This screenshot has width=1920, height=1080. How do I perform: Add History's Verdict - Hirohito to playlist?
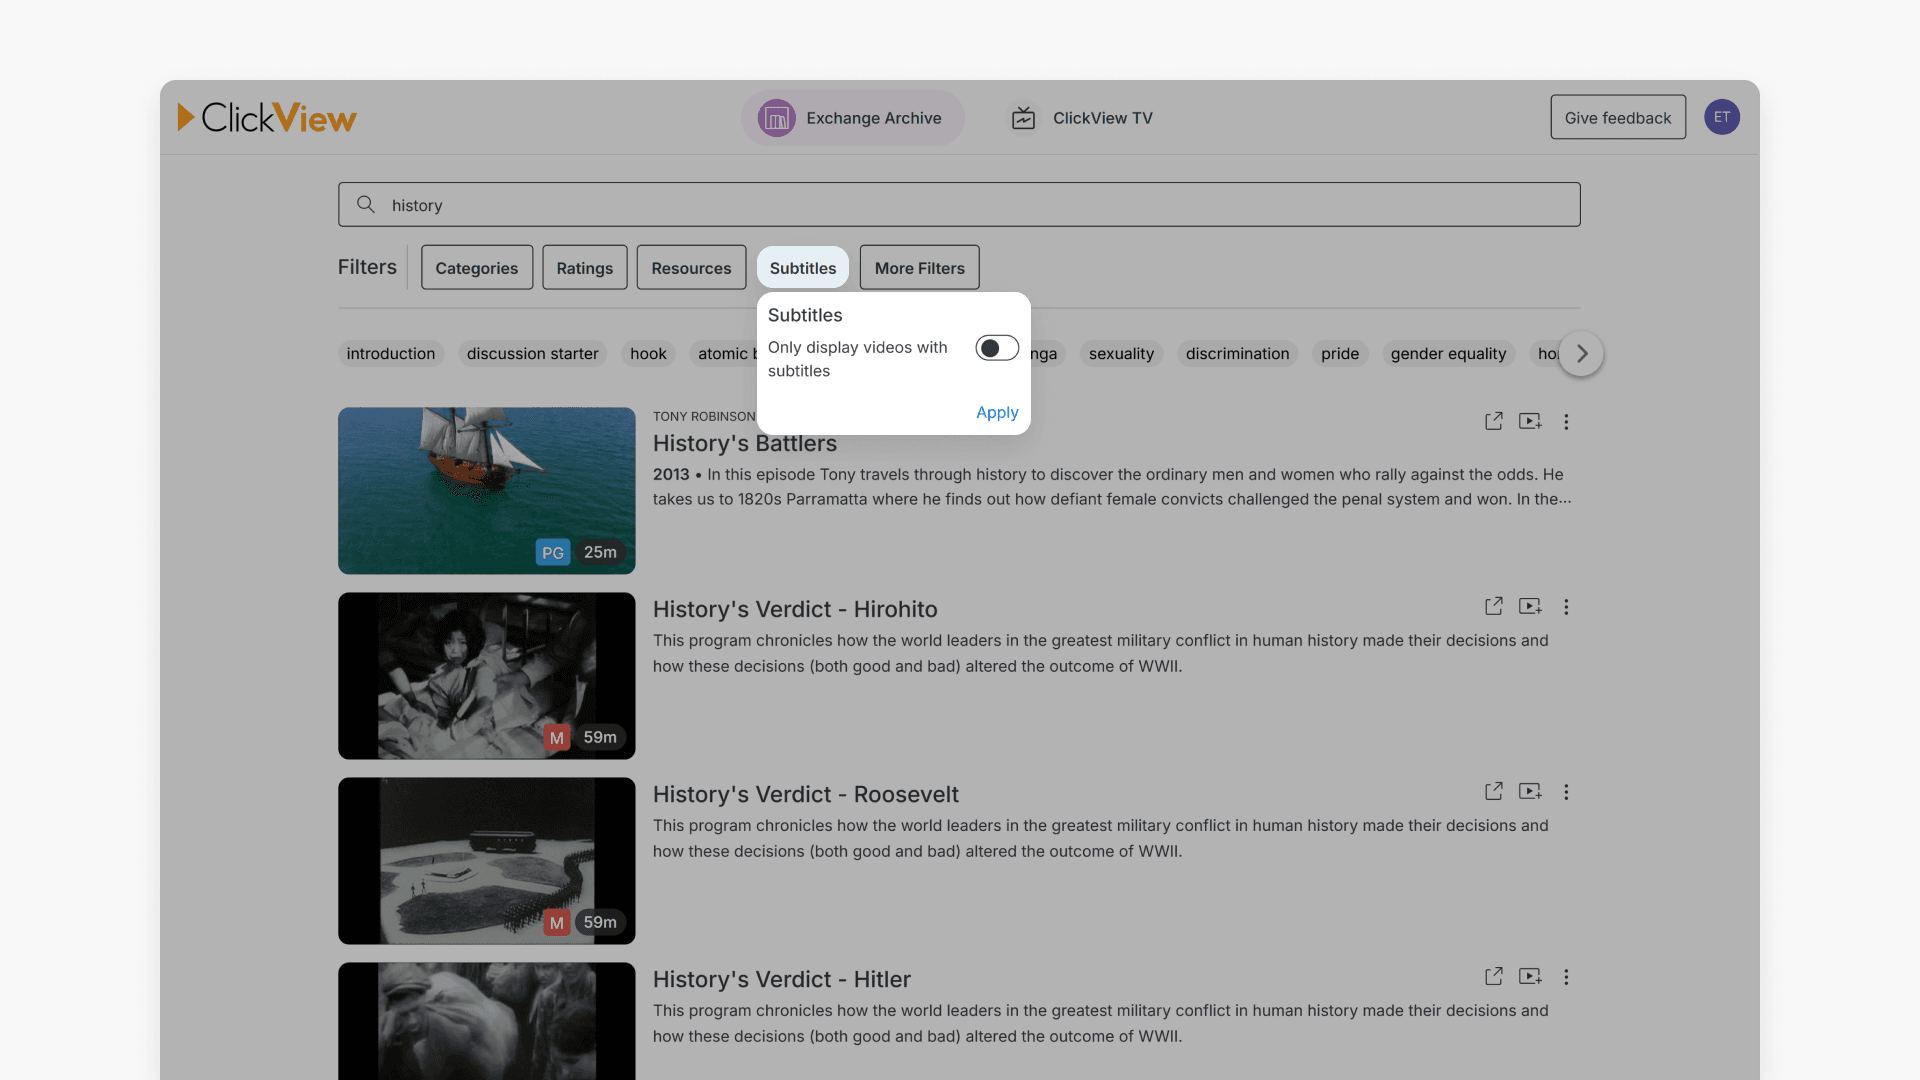[x=1529, y=606]
